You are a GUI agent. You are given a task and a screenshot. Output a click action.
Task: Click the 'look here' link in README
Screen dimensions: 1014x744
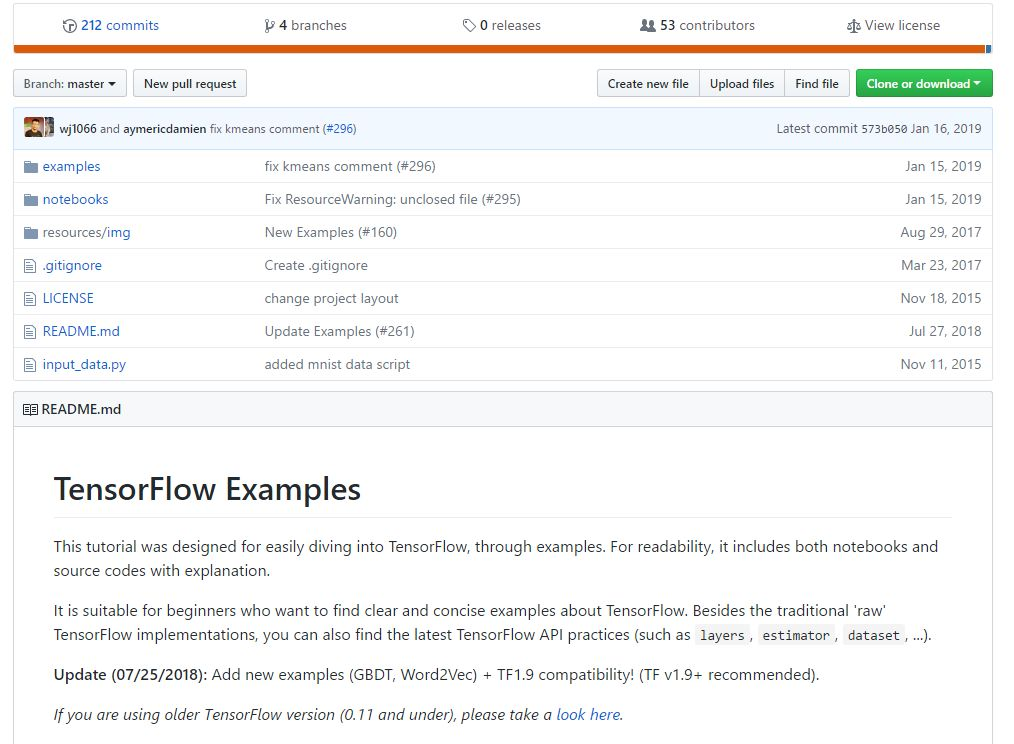[588, 714]
